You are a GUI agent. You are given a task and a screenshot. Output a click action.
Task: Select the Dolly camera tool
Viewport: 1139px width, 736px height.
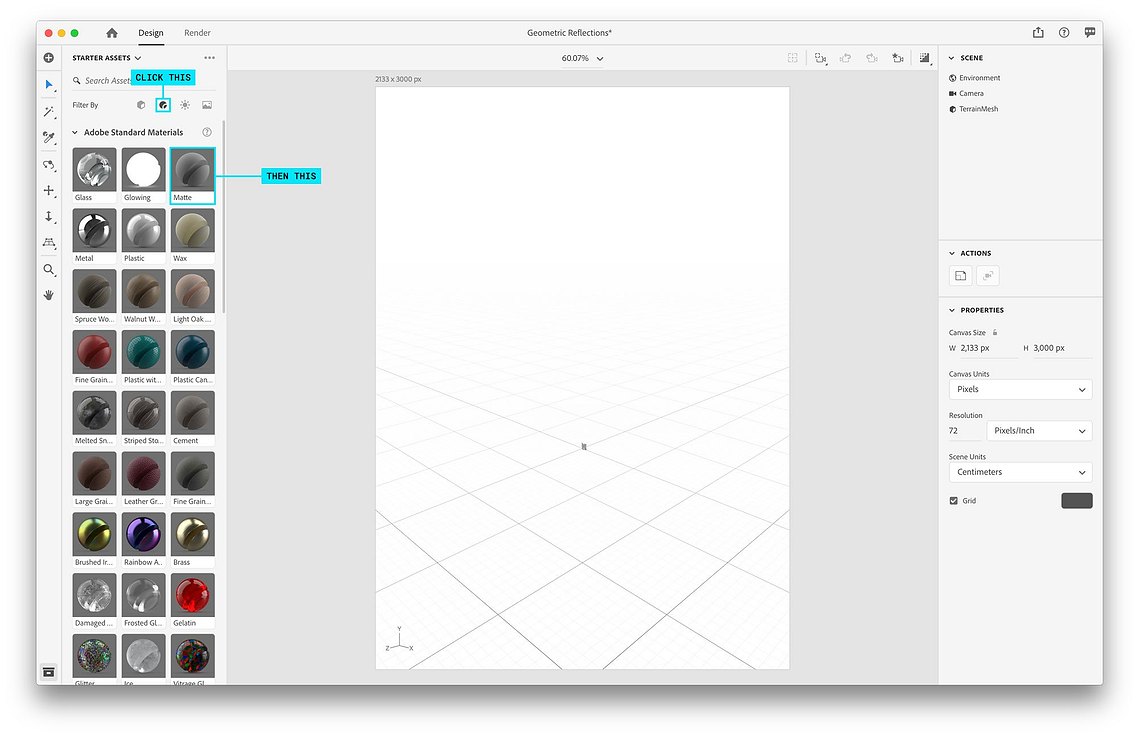pyautogui.click(x=49, y=217)
